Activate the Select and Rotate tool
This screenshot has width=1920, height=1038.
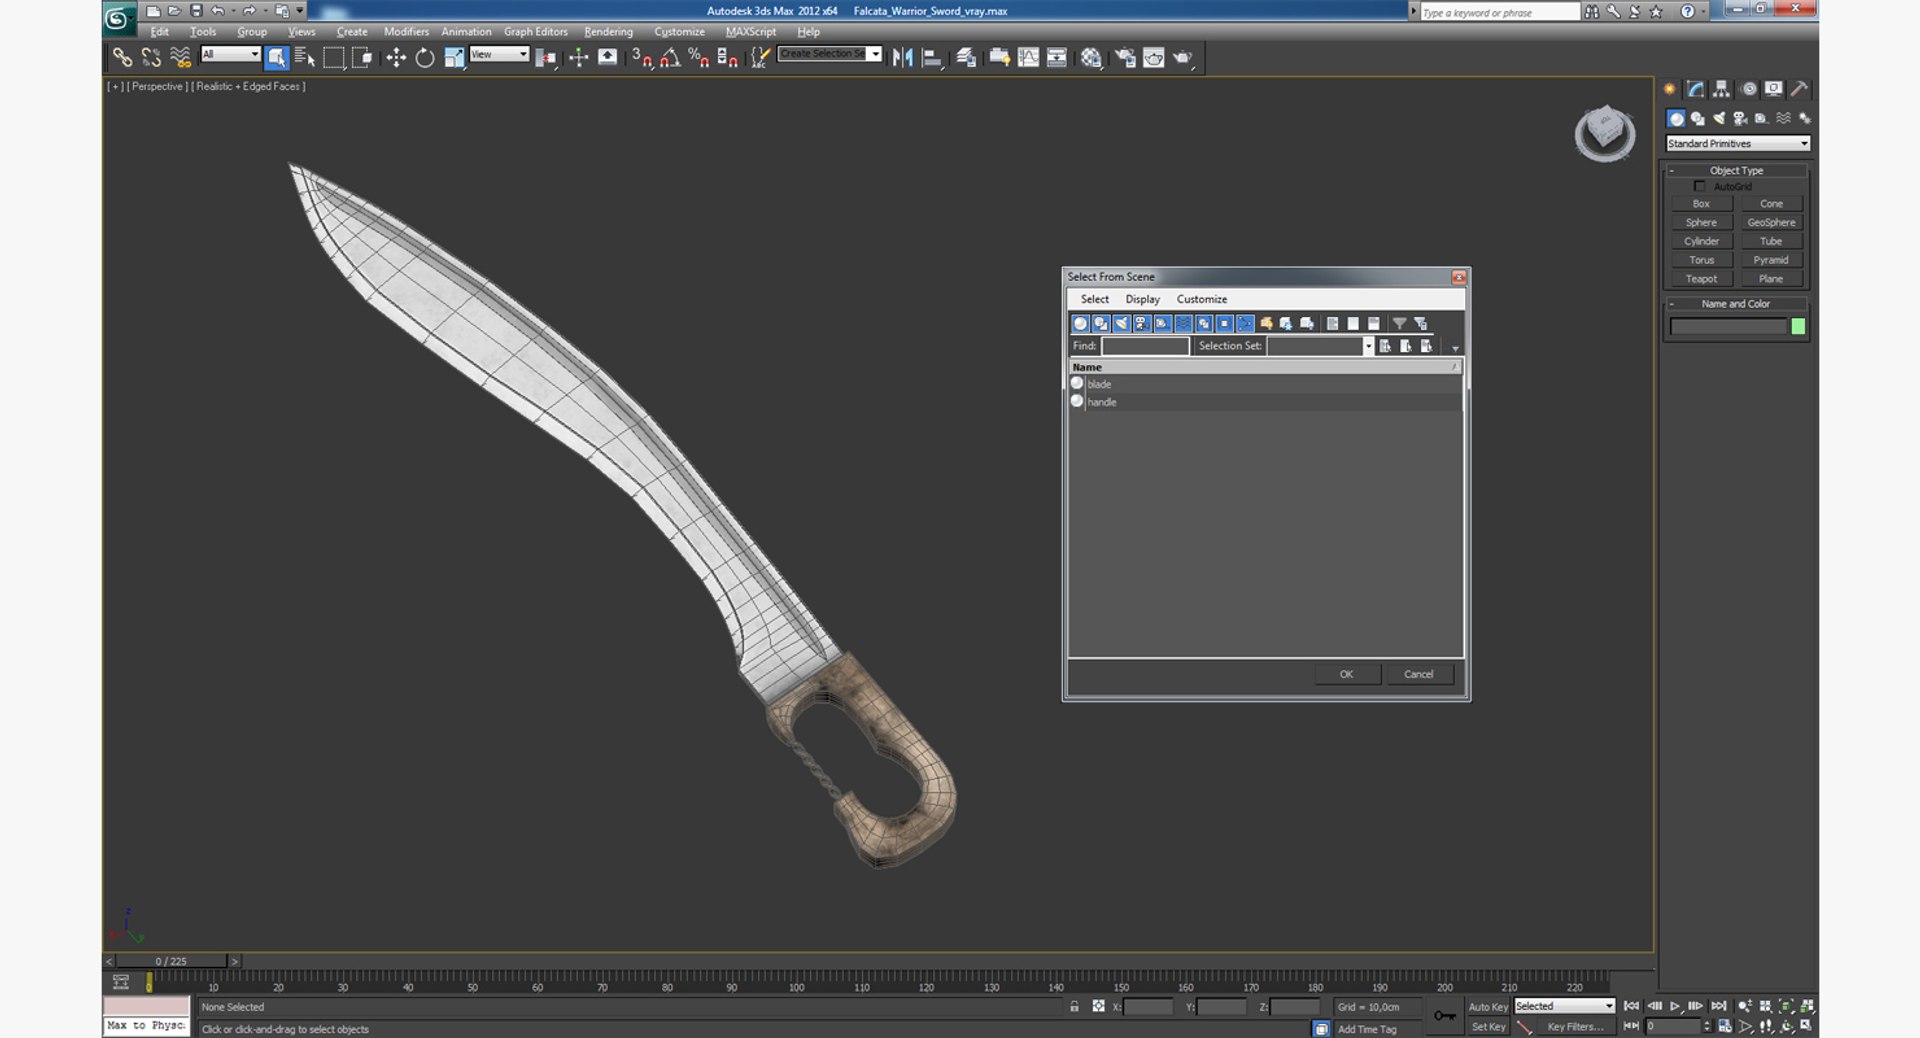[425, 58]
